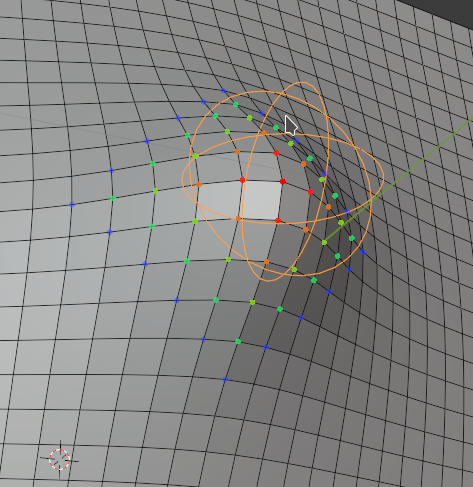Click the brightest white mesh face
The height and width of the screenshot is (487, 473).
pos(261,200)
